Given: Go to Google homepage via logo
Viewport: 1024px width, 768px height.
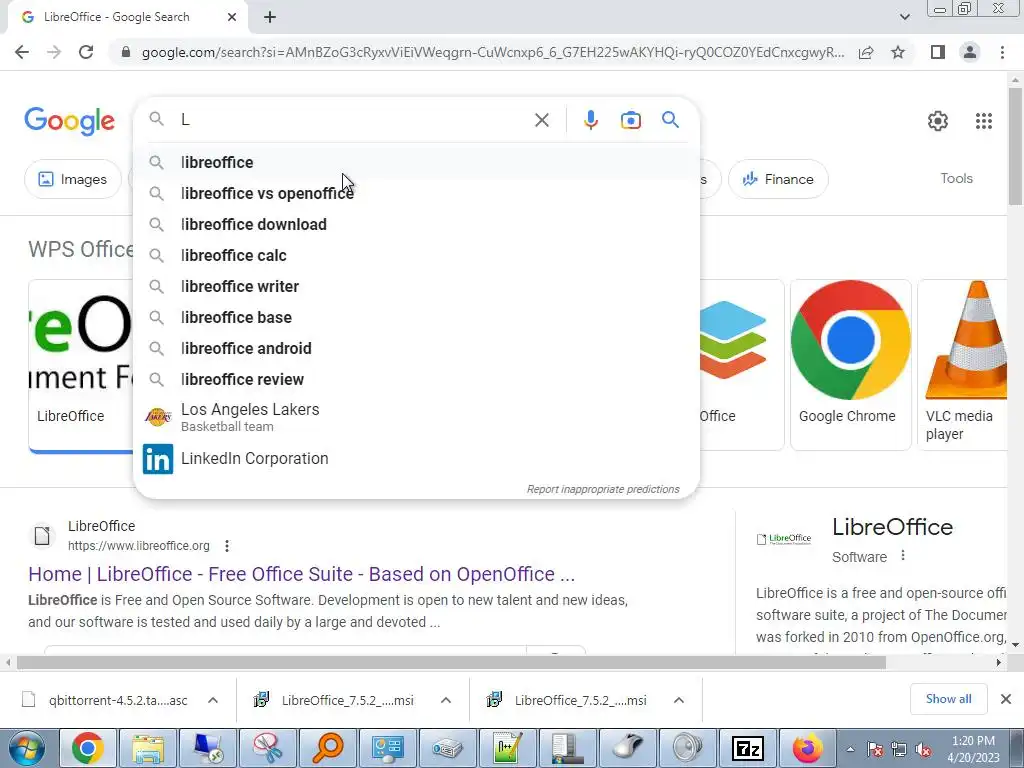Looking at the screenshot, I should pos(69,121).
